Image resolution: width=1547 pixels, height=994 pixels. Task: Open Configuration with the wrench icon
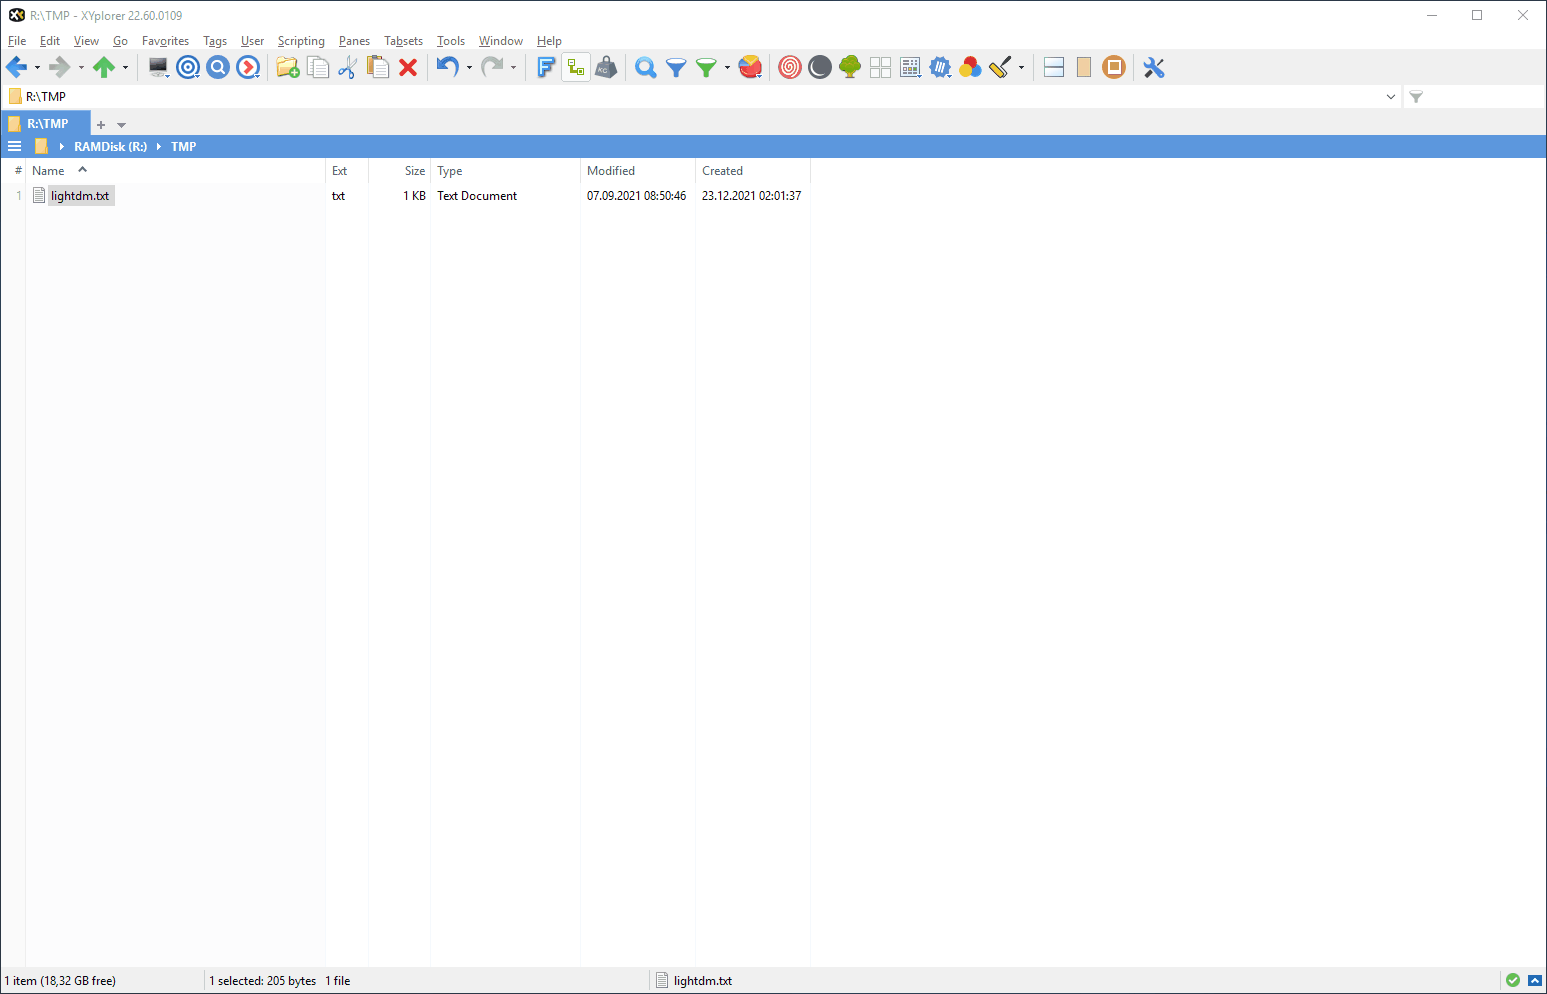pos(1154,67)
